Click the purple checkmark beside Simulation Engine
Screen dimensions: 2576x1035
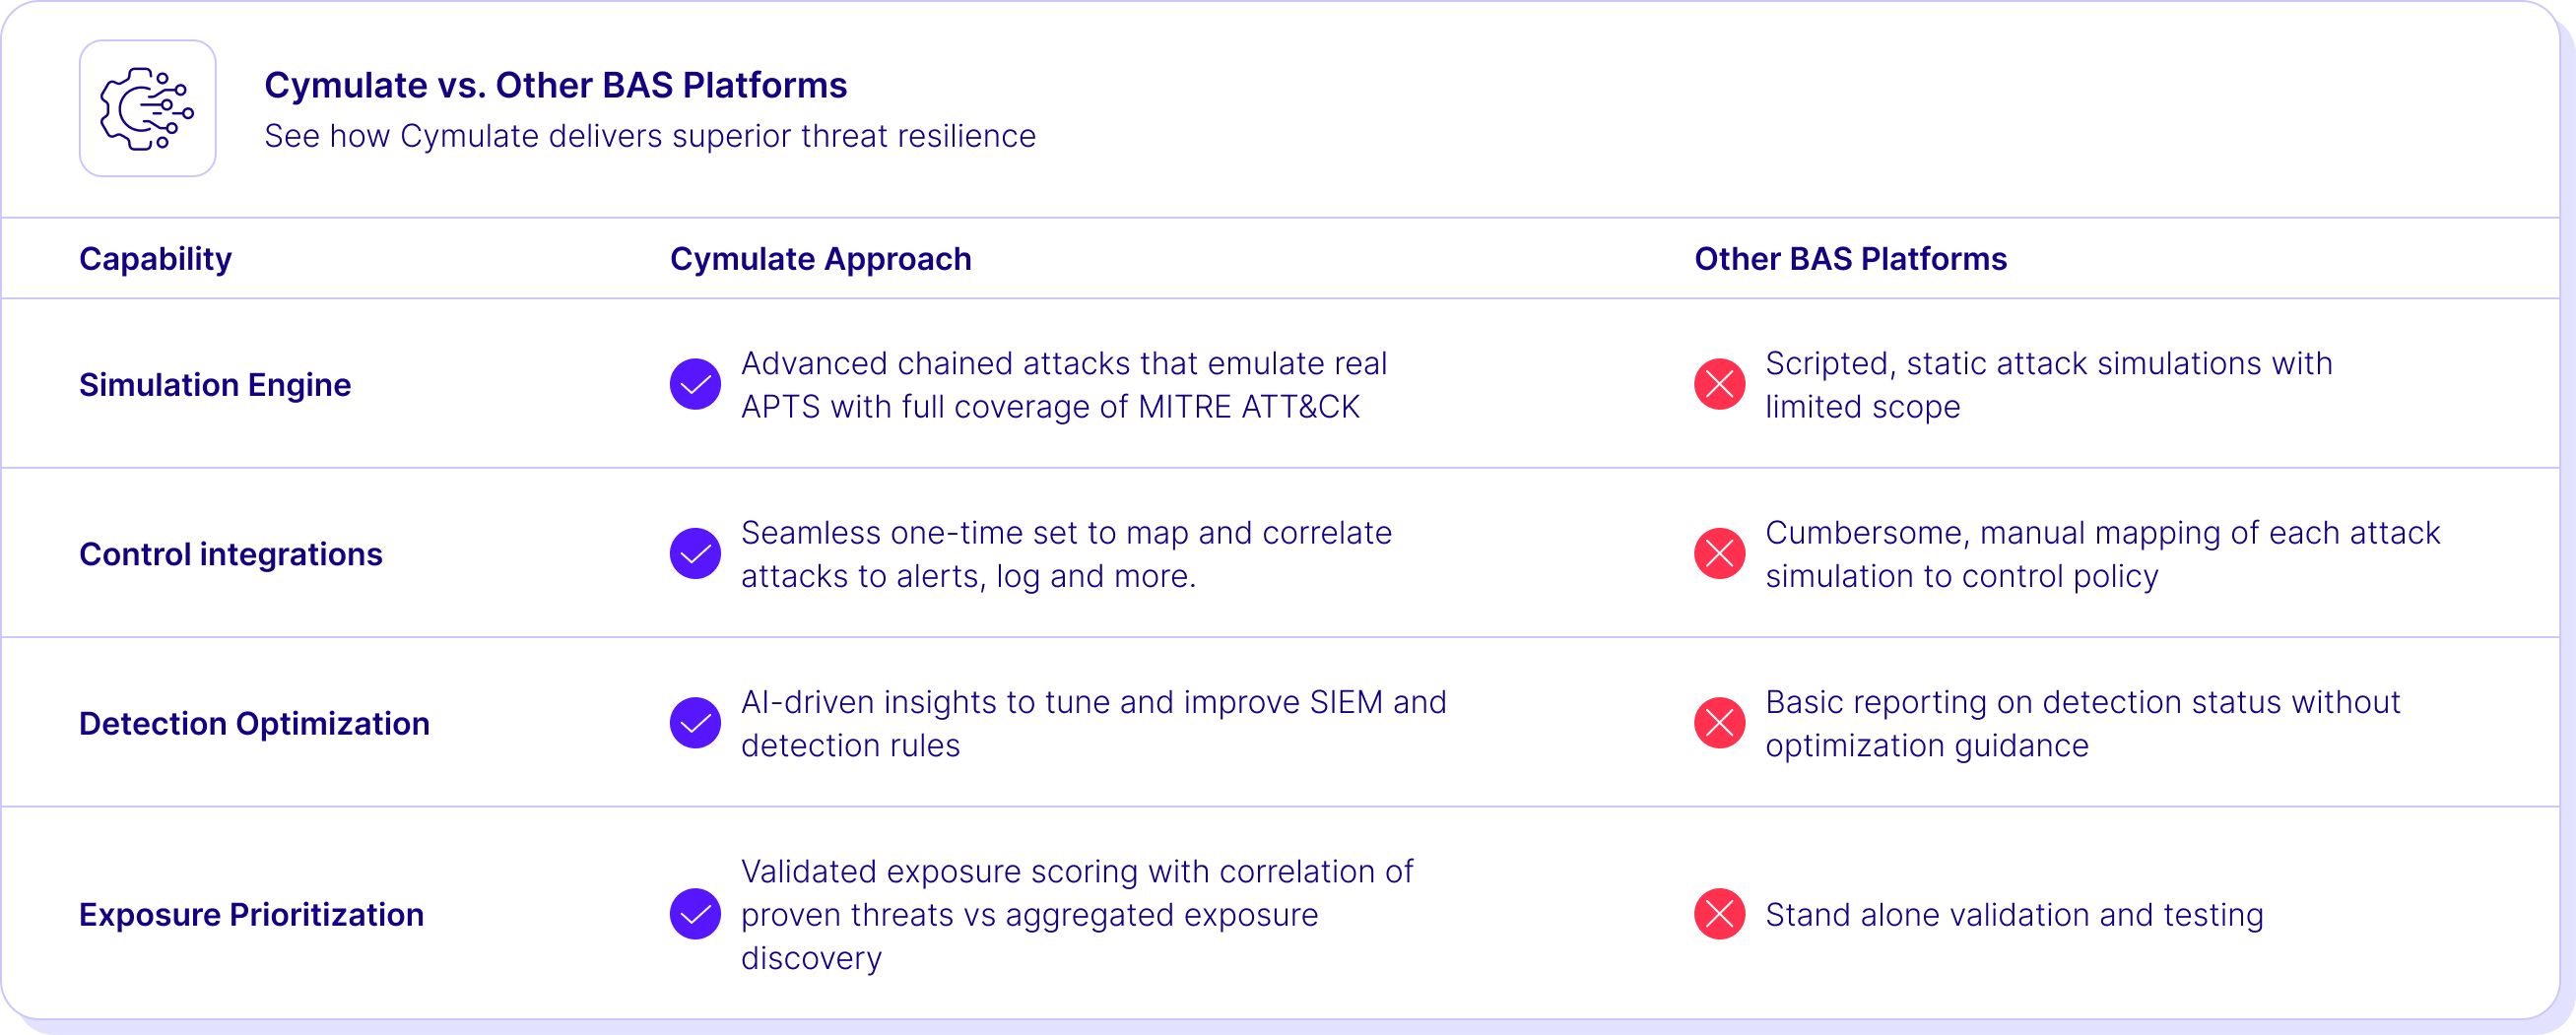coord(695,384)
